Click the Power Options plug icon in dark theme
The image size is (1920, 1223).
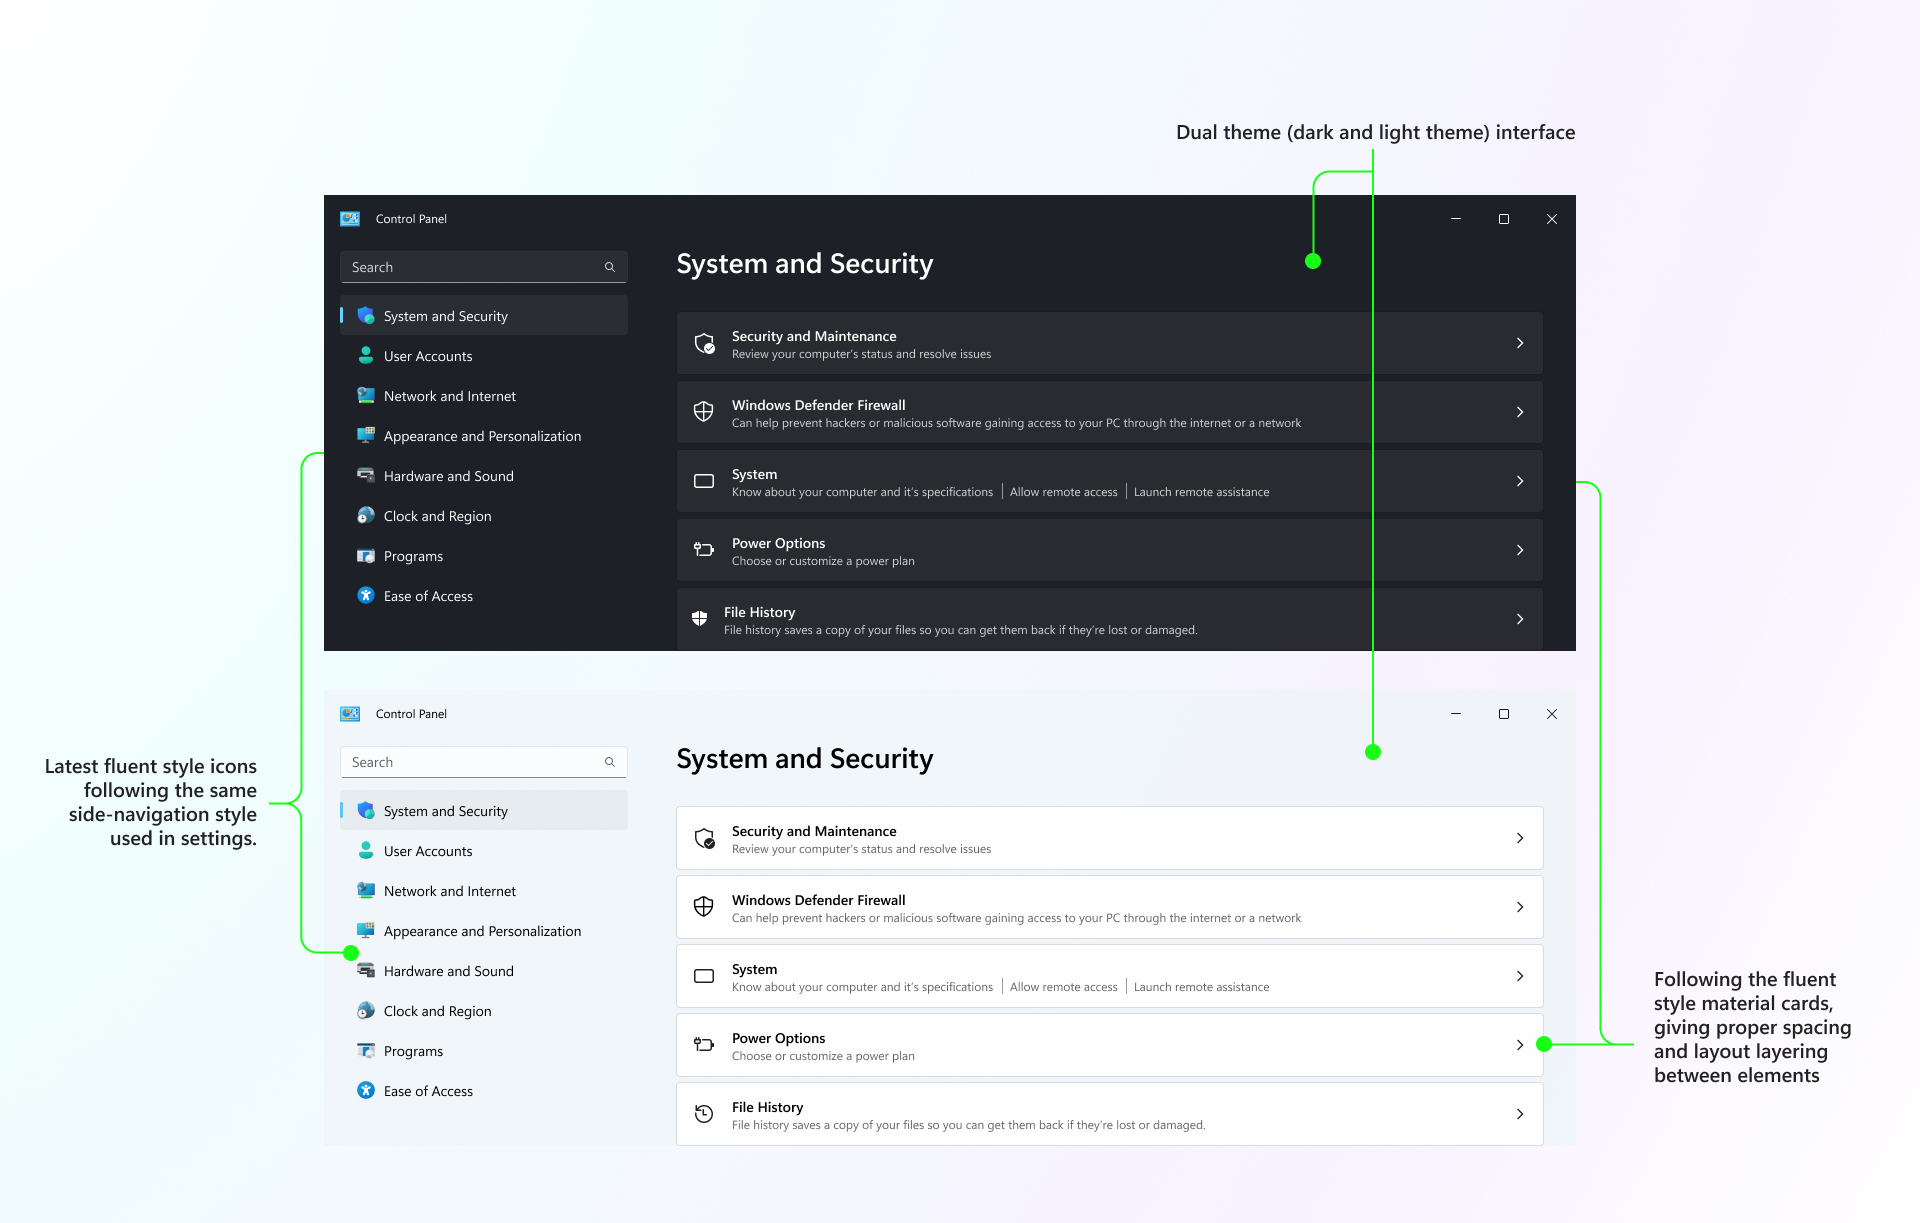point(703,550)
